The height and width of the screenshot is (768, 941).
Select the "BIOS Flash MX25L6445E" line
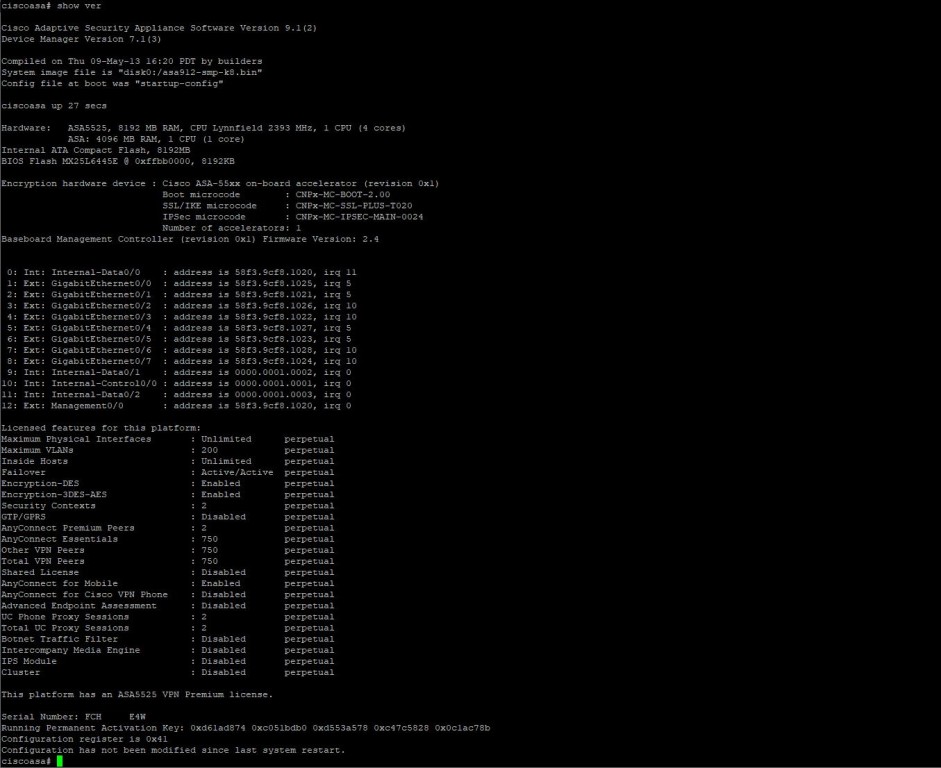click(118, 162)
